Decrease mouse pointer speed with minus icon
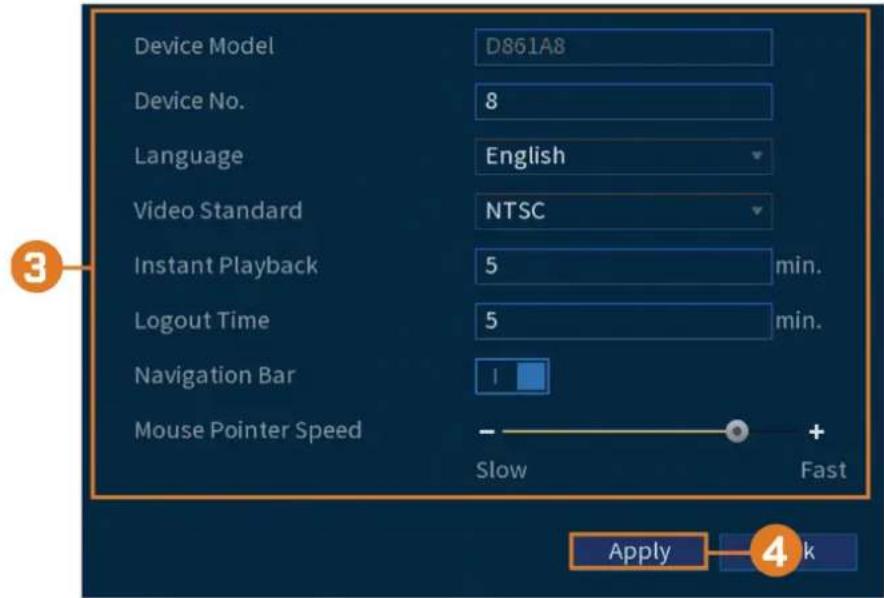 [x=487, y=432]
